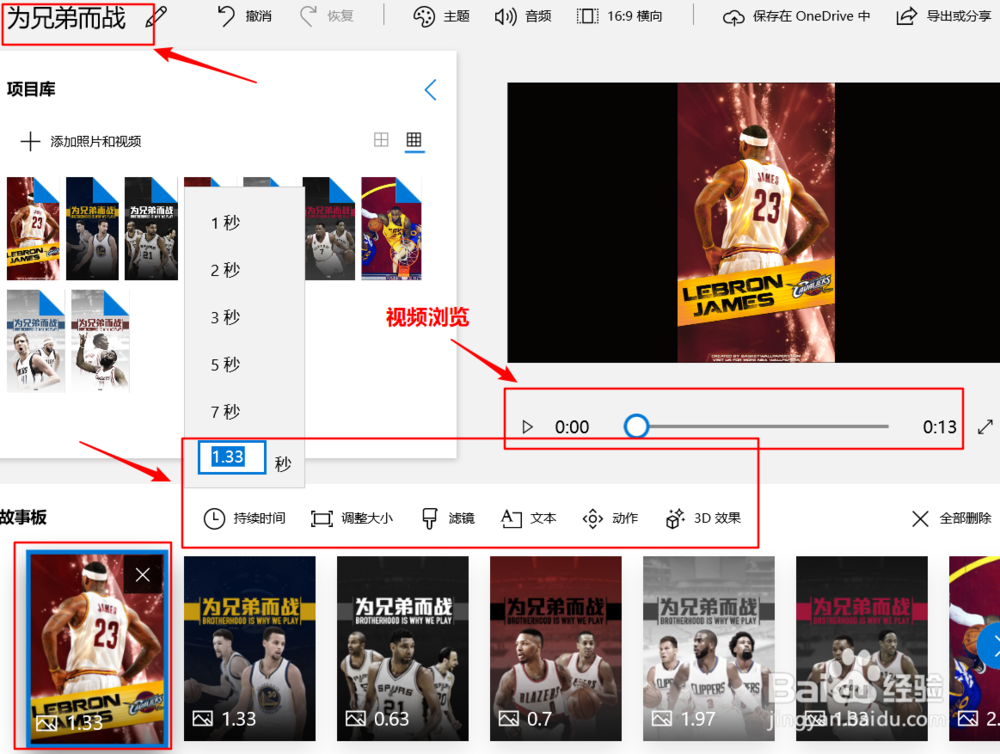Open the 滤镜 filters tool

pos(448,518)
